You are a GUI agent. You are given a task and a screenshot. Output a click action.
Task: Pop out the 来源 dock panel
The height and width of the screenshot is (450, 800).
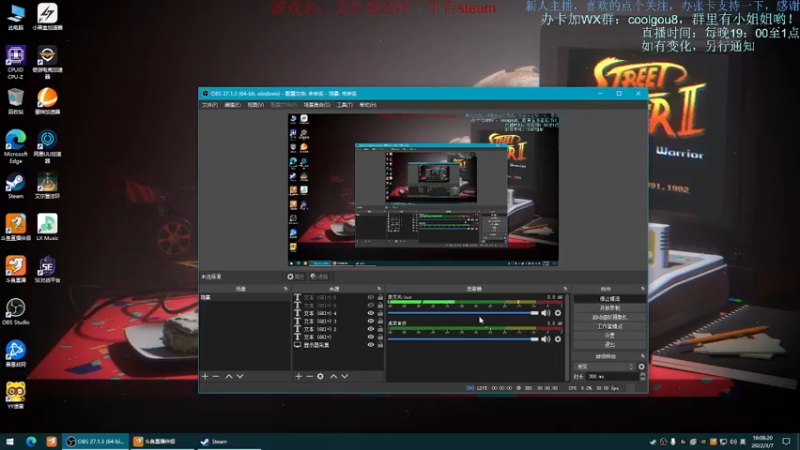point(379,289)
